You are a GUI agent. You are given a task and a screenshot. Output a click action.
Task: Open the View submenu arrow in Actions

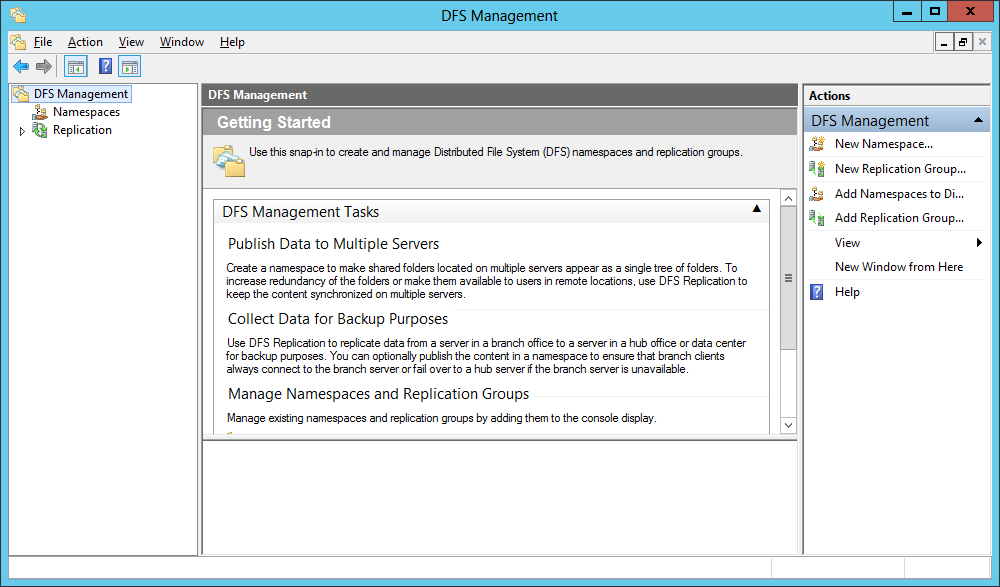979,242
